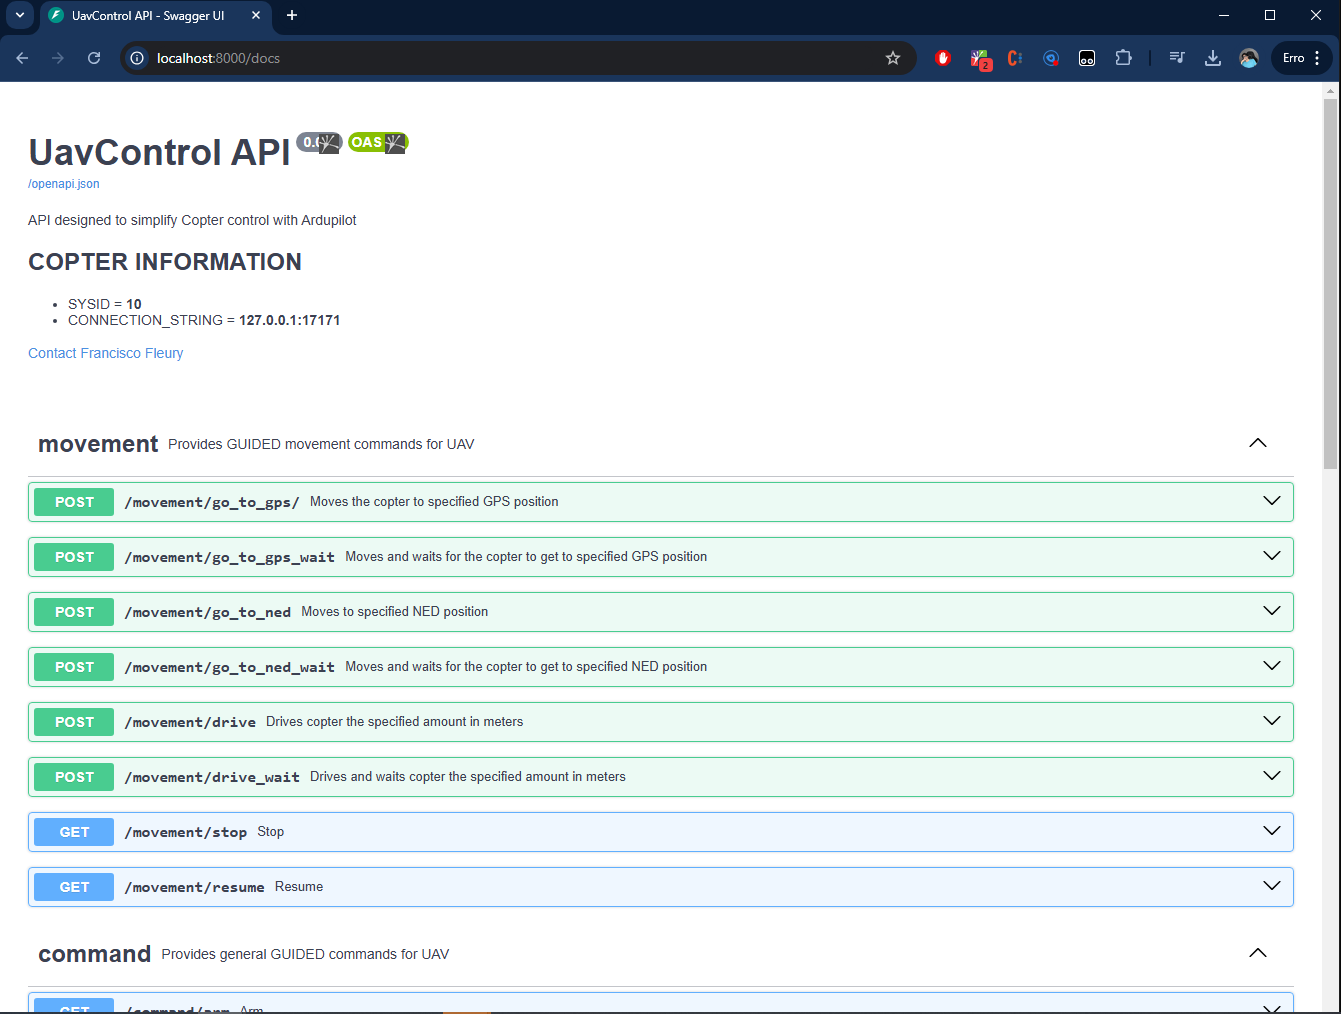Open the tab search dropdown
Image resolution: width=1341 pixels, height=1014 pixels.
pos(20,15)
